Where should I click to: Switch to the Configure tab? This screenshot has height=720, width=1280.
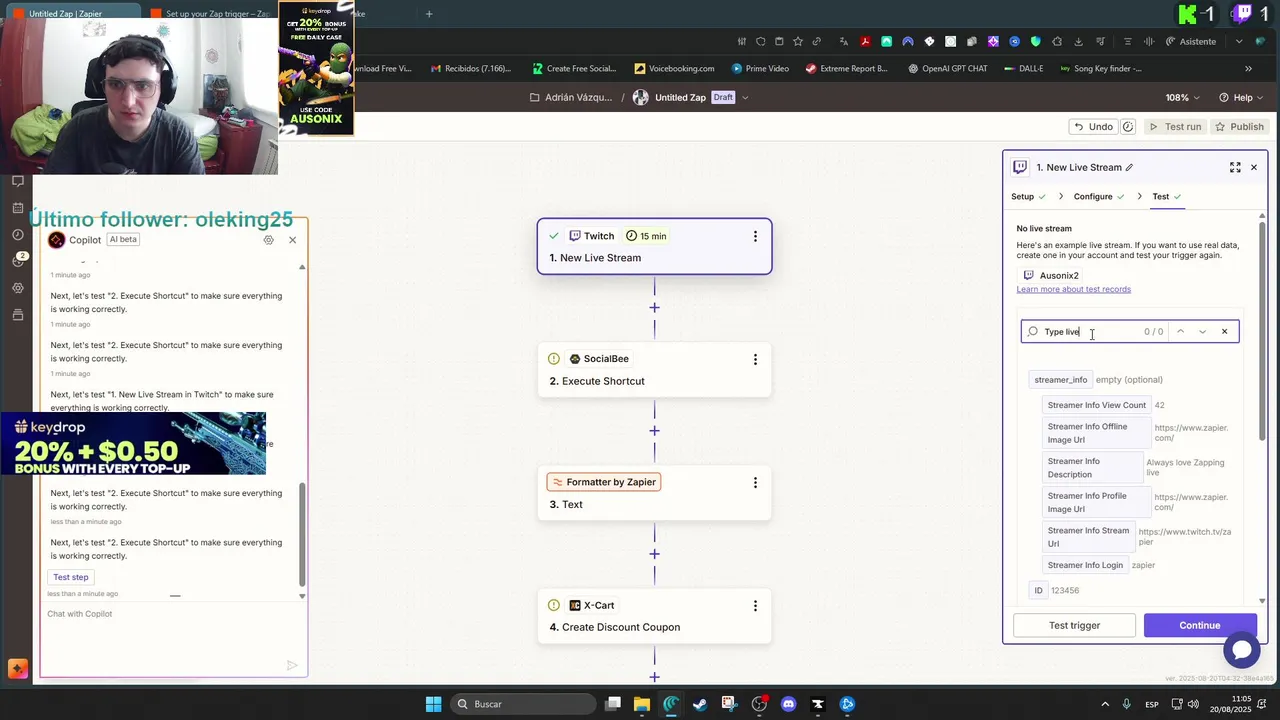(x=1099, y=196)
